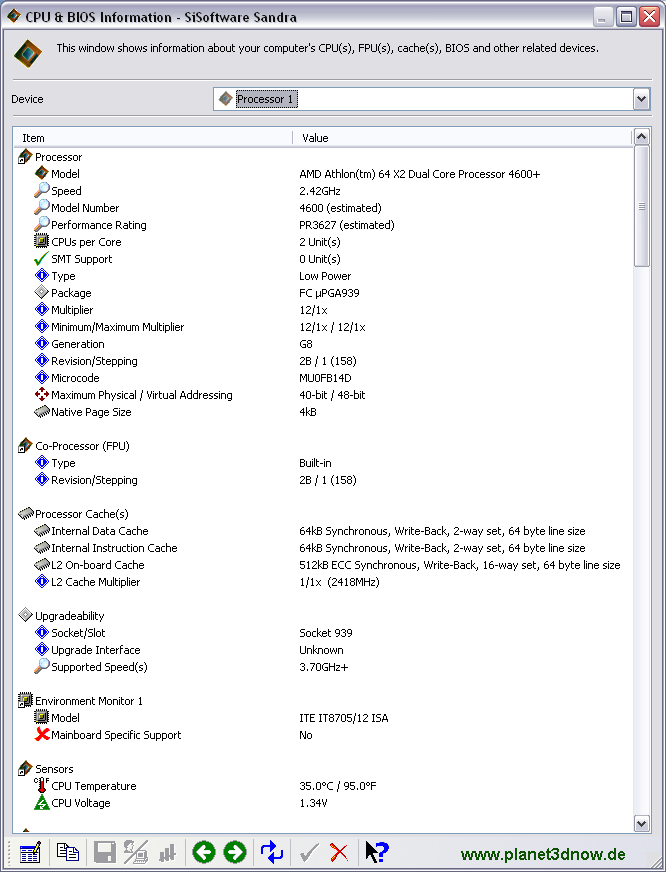Click the grey checkmark OK toolbar icon

click(309, 852)
